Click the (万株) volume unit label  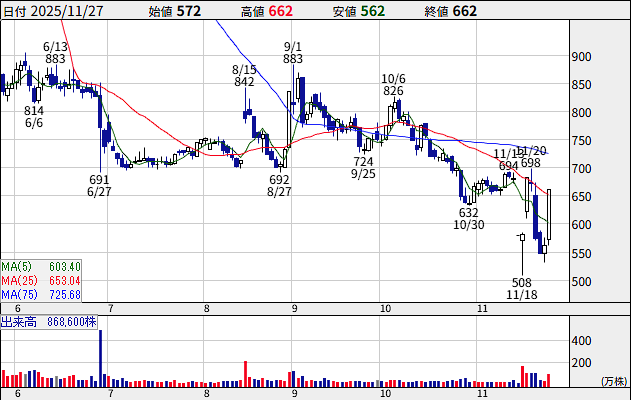614,381
